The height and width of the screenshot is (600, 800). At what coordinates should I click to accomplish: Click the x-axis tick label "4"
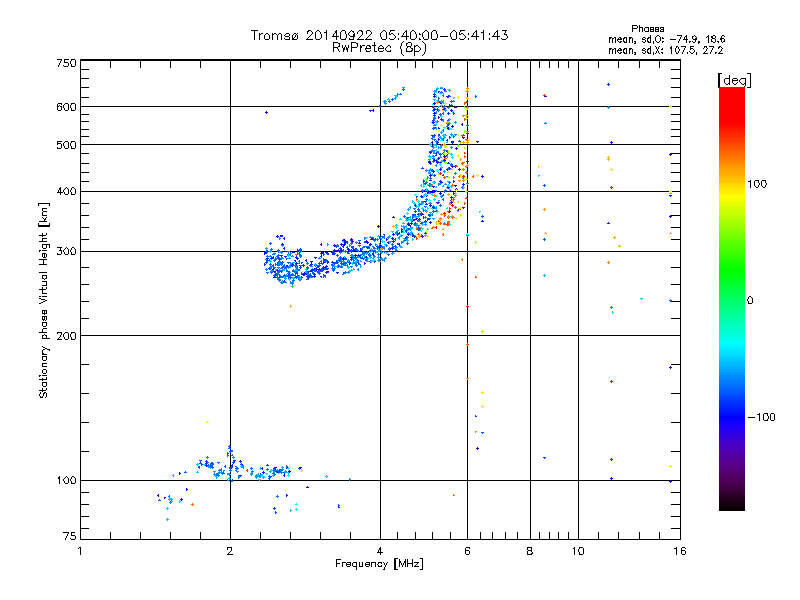point(380,551)
